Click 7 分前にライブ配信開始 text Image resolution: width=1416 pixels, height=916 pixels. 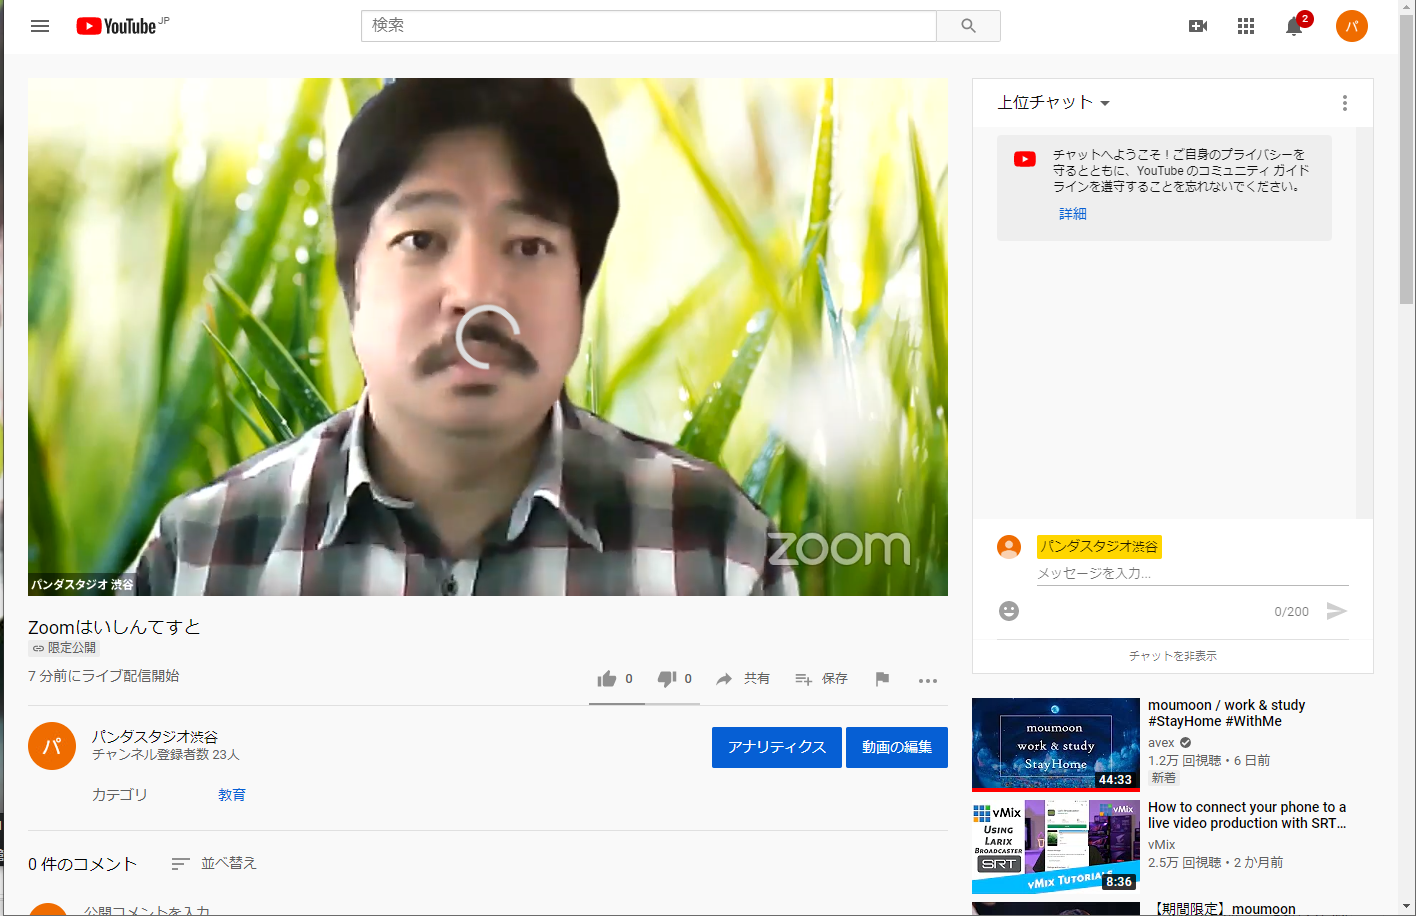pos(104,676)
